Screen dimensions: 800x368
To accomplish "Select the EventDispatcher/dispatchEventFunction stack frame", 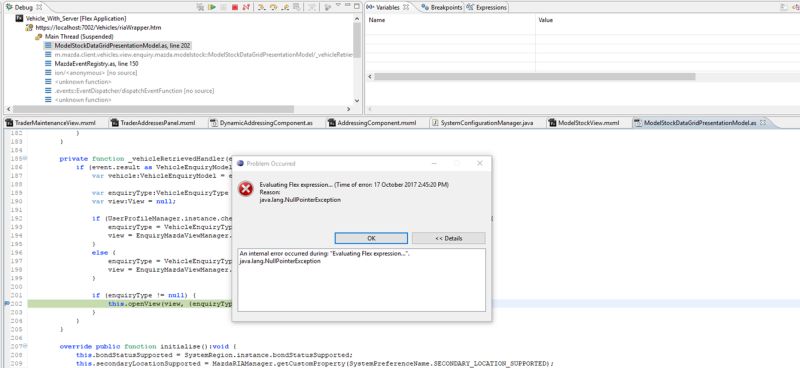I will pyautogui.click(x=134, y=91).
